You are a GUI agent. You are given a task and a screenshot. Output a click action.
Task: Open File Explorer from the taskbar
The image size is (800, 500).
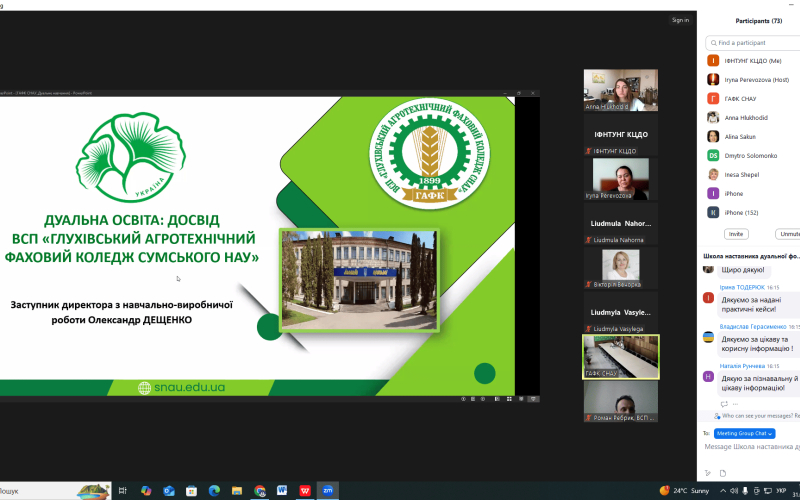[237, 491]
